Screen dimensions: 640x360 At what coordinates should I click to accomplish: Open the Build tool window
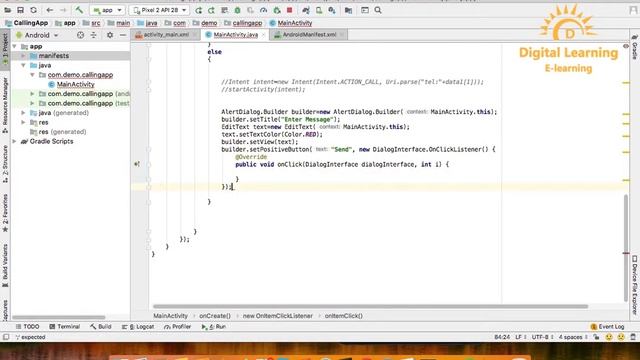(101, 327)
